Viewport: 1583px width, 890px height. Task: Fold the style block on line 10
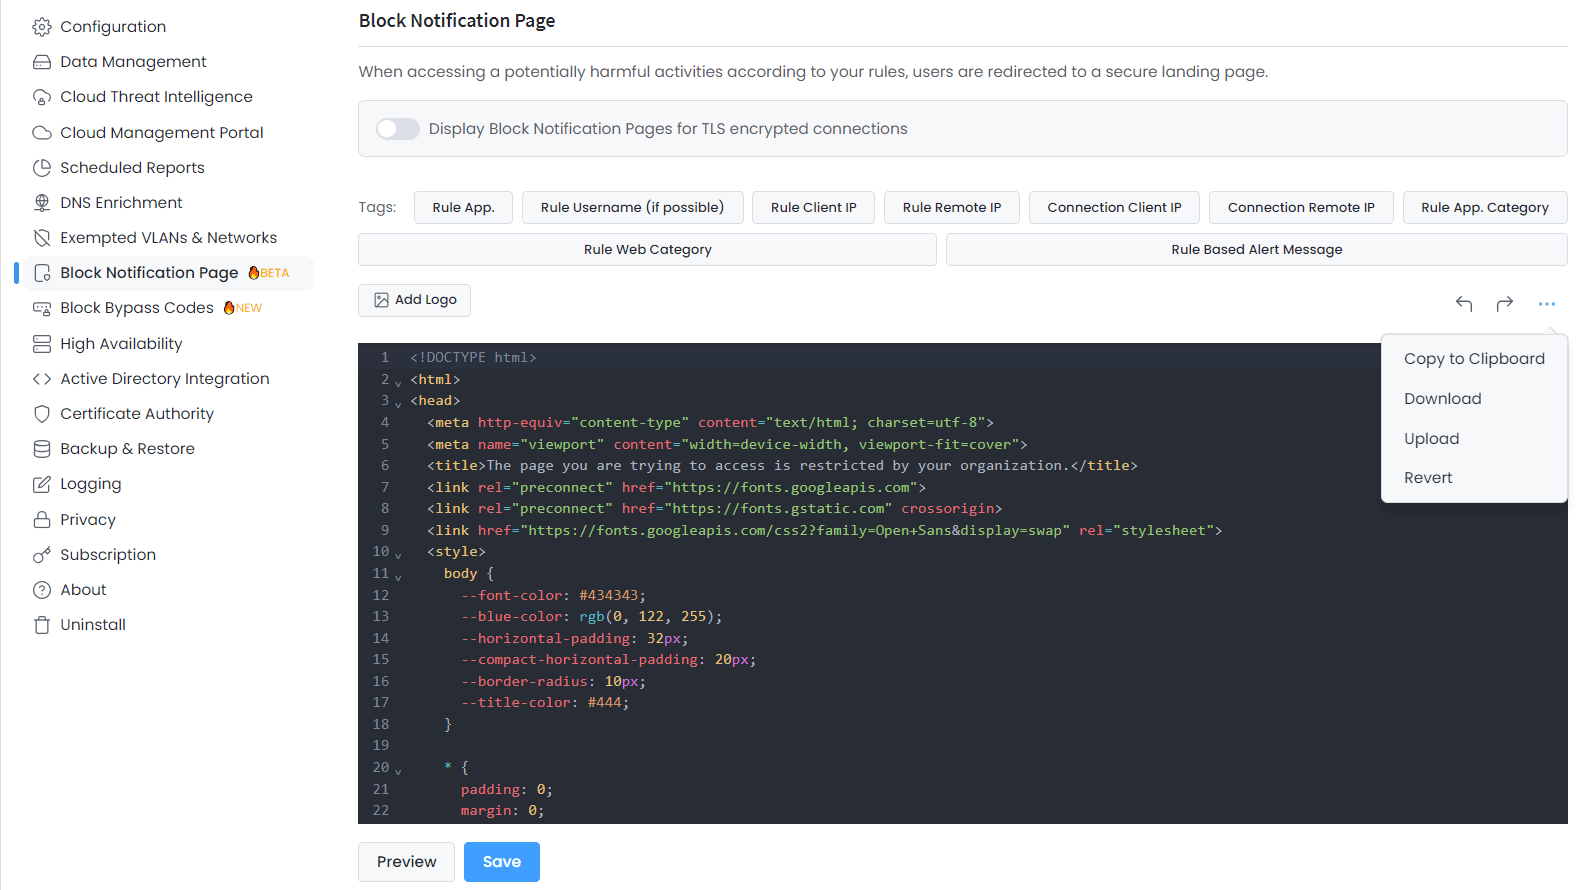coord(398,555)
